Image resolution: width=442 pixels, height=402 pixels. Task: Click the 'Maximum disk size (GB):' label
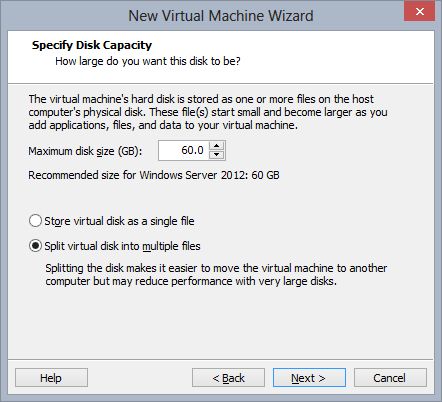click(x=85, y=151)
